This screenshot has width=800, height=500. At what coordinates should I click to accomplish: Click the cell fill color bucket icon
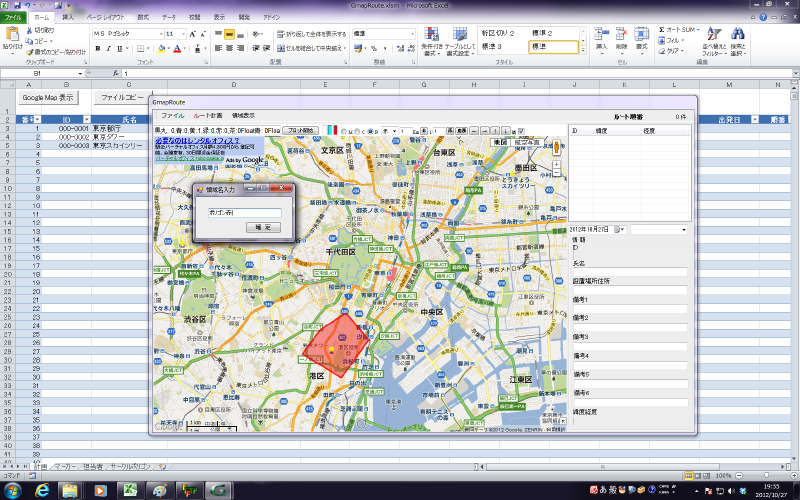pos(159,47)
